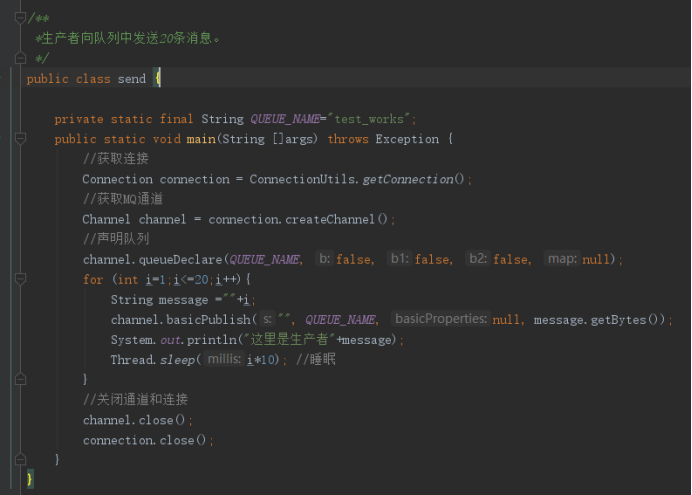Click the getConnection() method call

click(413, 179)
